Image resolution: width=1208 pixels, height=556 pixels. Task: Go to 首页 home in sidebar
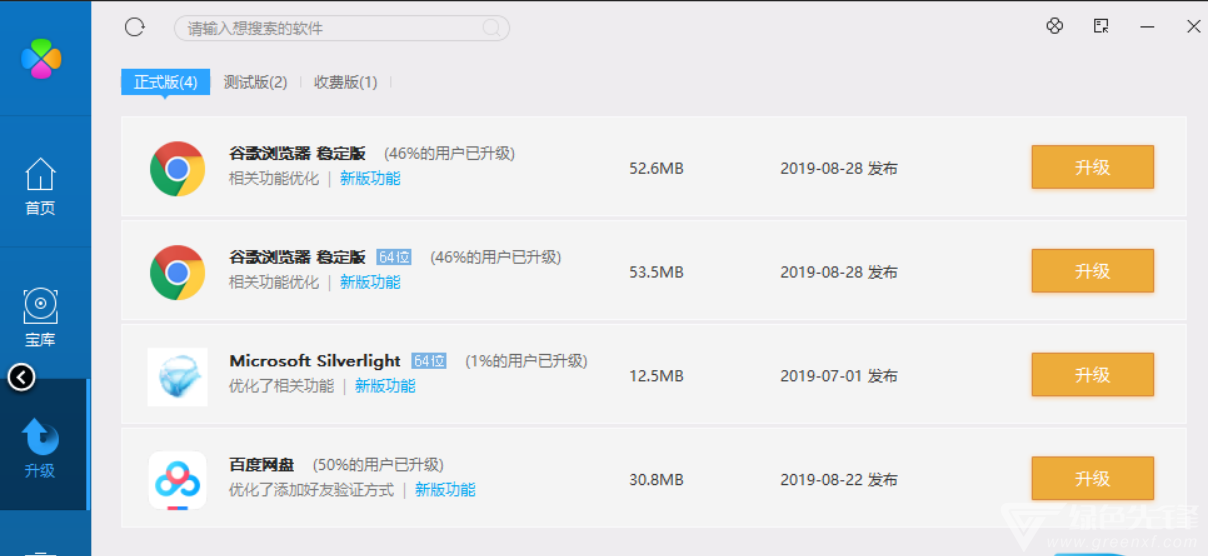(40, 186)
